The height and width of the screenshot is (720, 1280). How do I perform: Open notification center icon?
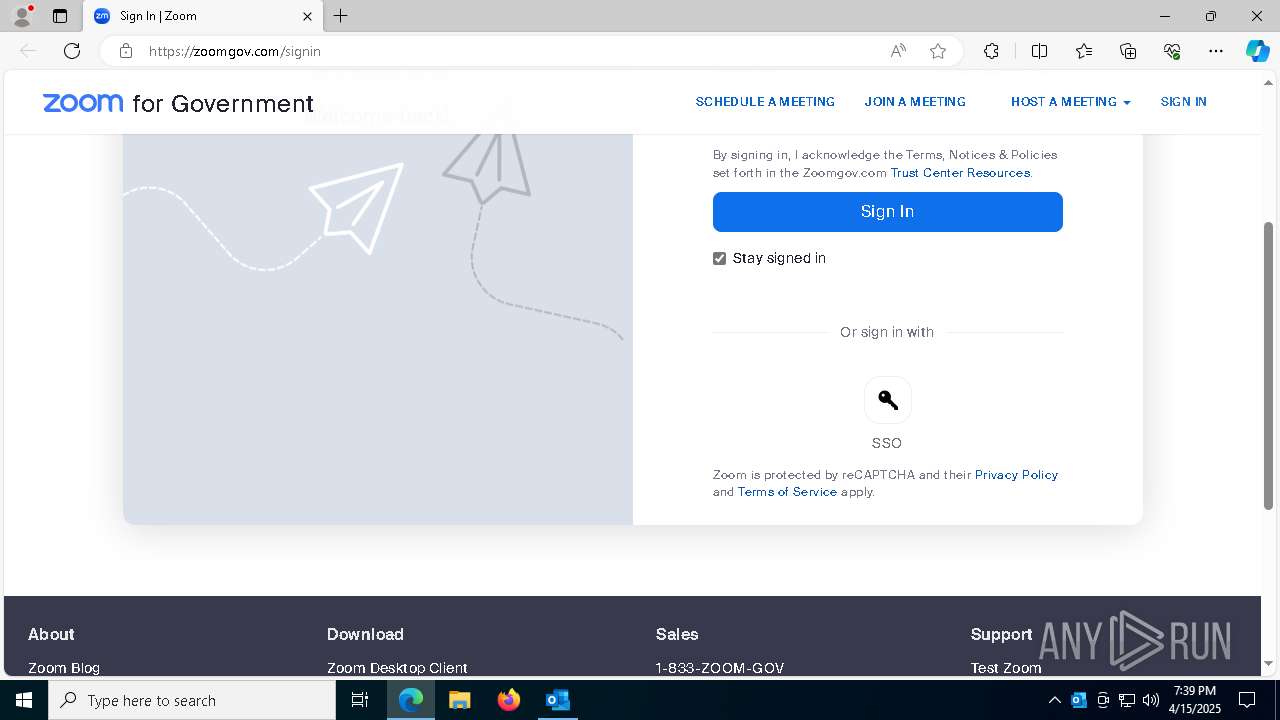click(x=1247, y=700)
